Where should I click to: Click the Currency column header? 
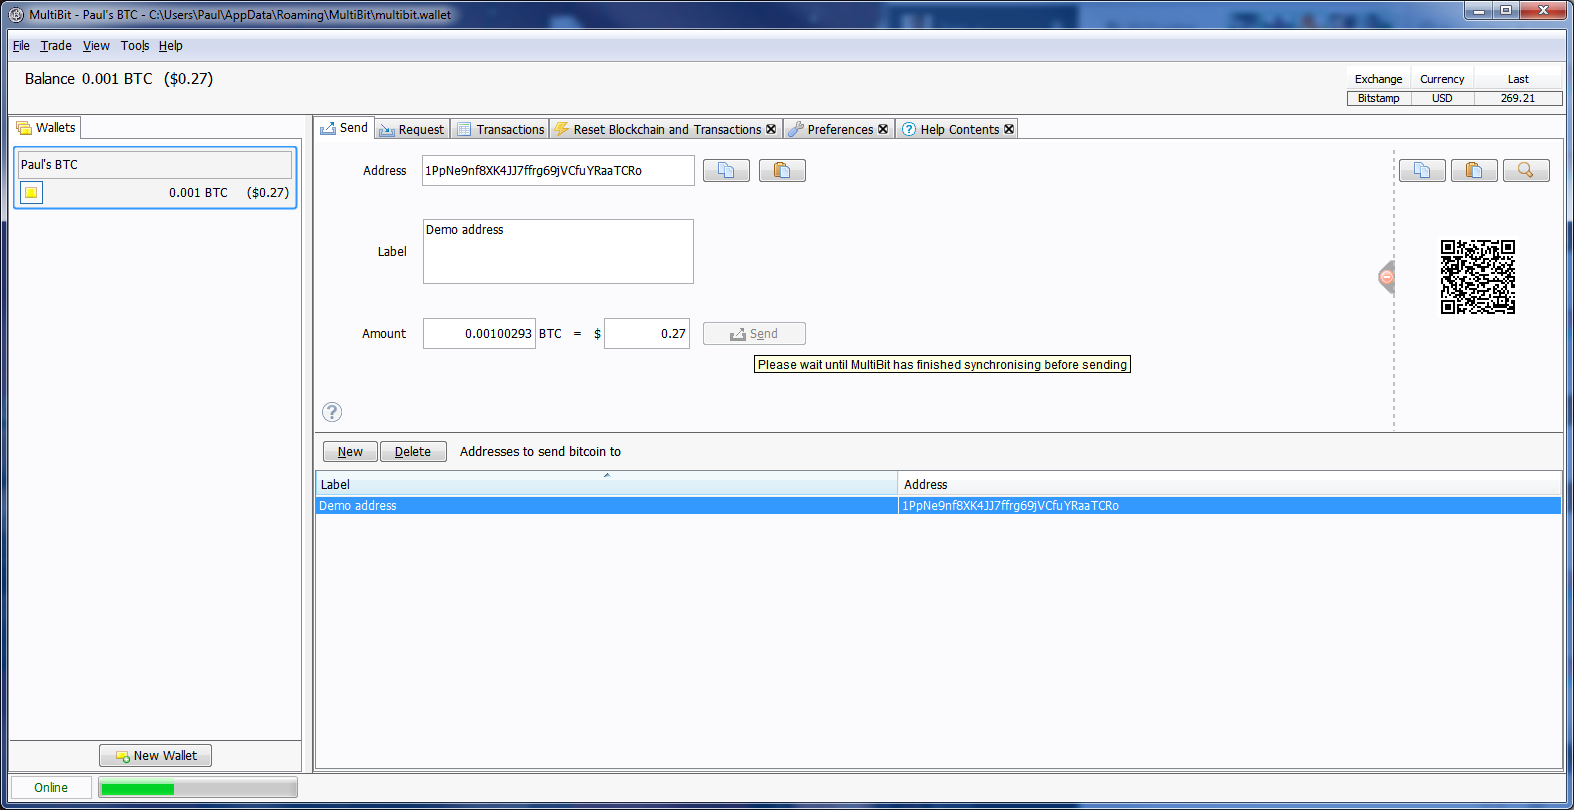coord(1442,79)
